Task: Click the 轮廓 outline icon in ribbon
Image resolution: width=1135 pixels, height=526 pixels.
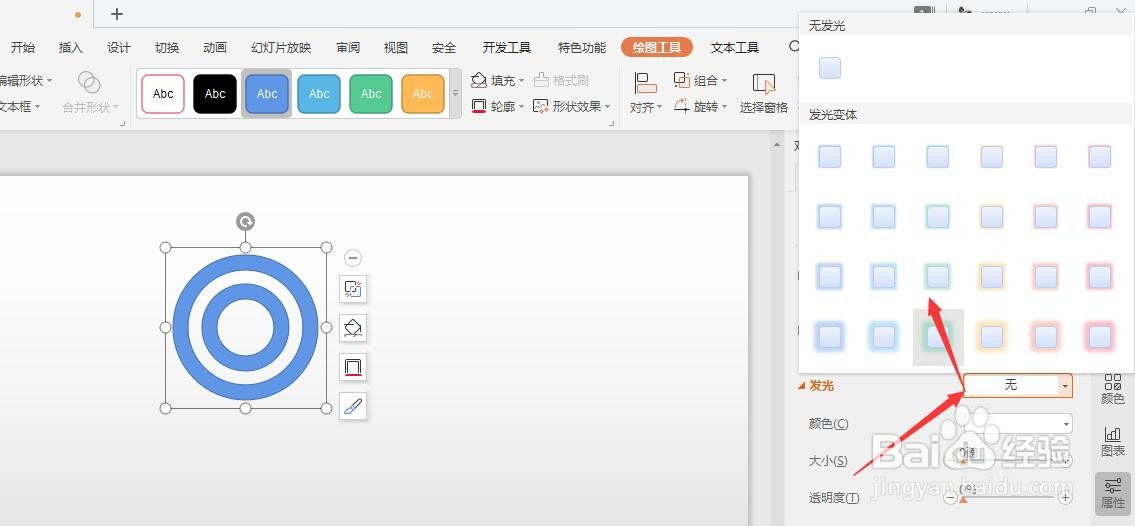Action: click(478, 106)
